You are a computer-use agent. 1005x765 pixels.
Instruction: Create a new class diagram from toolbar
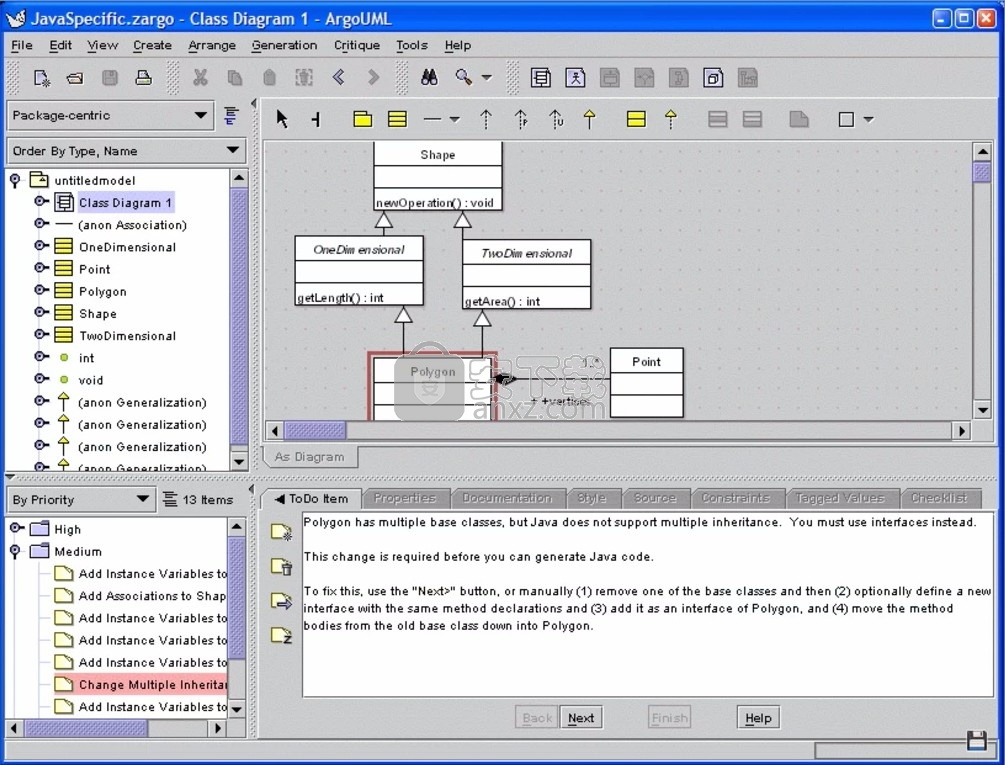541,78
